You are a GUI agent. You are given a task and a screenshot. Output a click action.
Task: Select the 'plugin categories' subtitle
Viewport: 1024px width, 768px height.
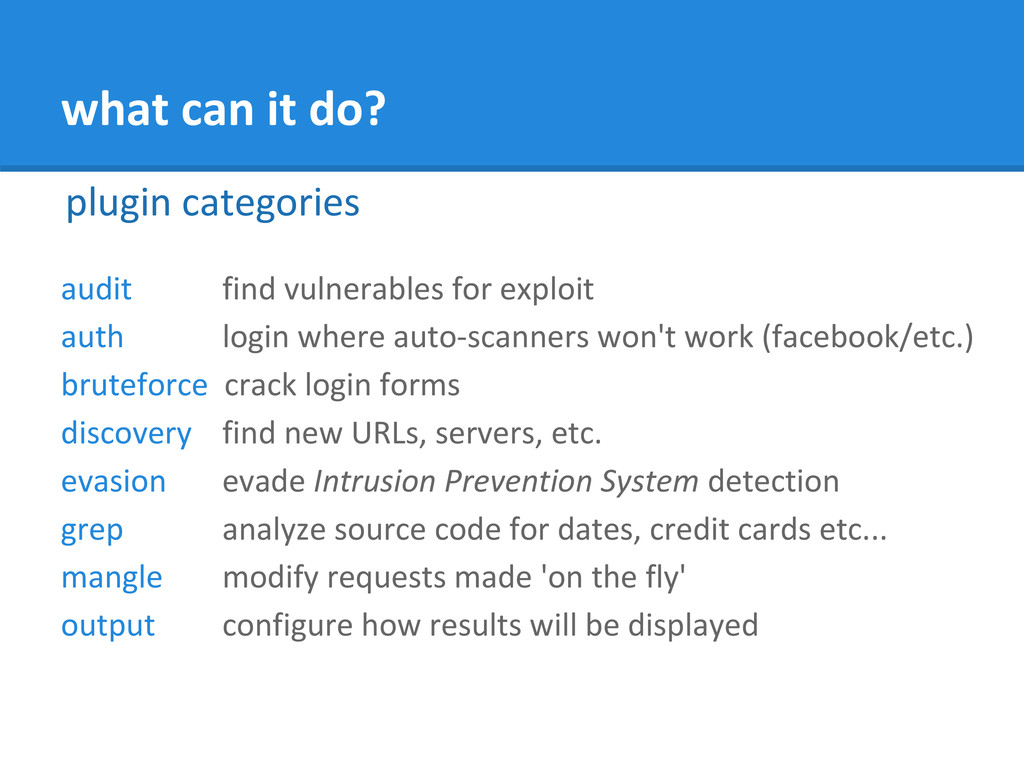(x=212, y=203)
